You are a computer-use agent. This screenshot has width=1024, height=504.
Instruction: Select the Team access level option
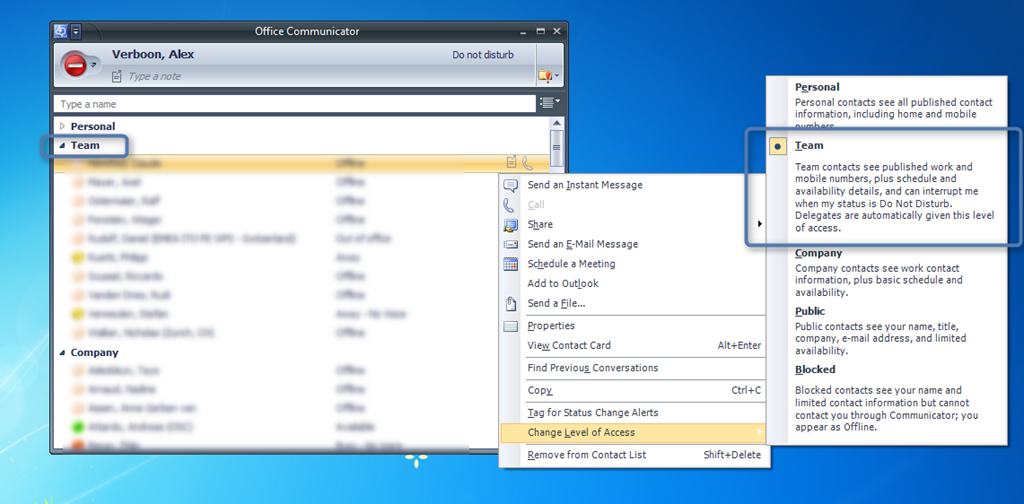coord(810,146)
